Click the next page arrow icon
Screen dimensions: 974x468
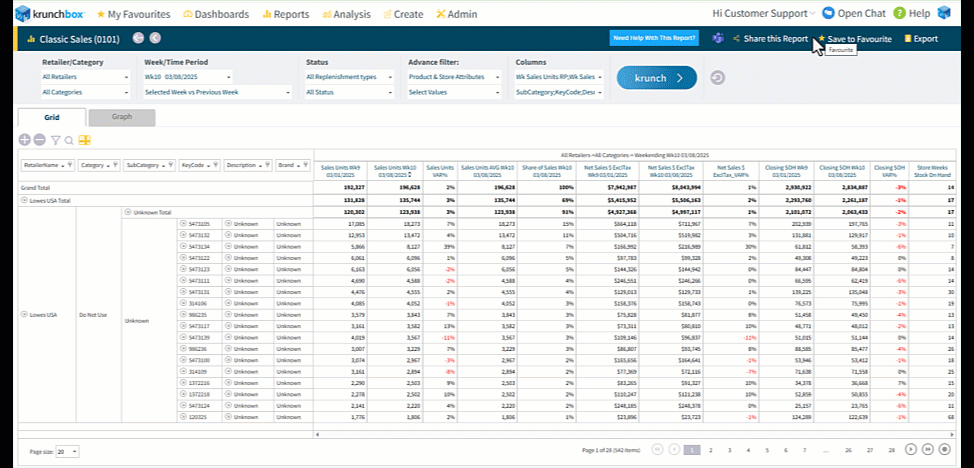(911, 449)
